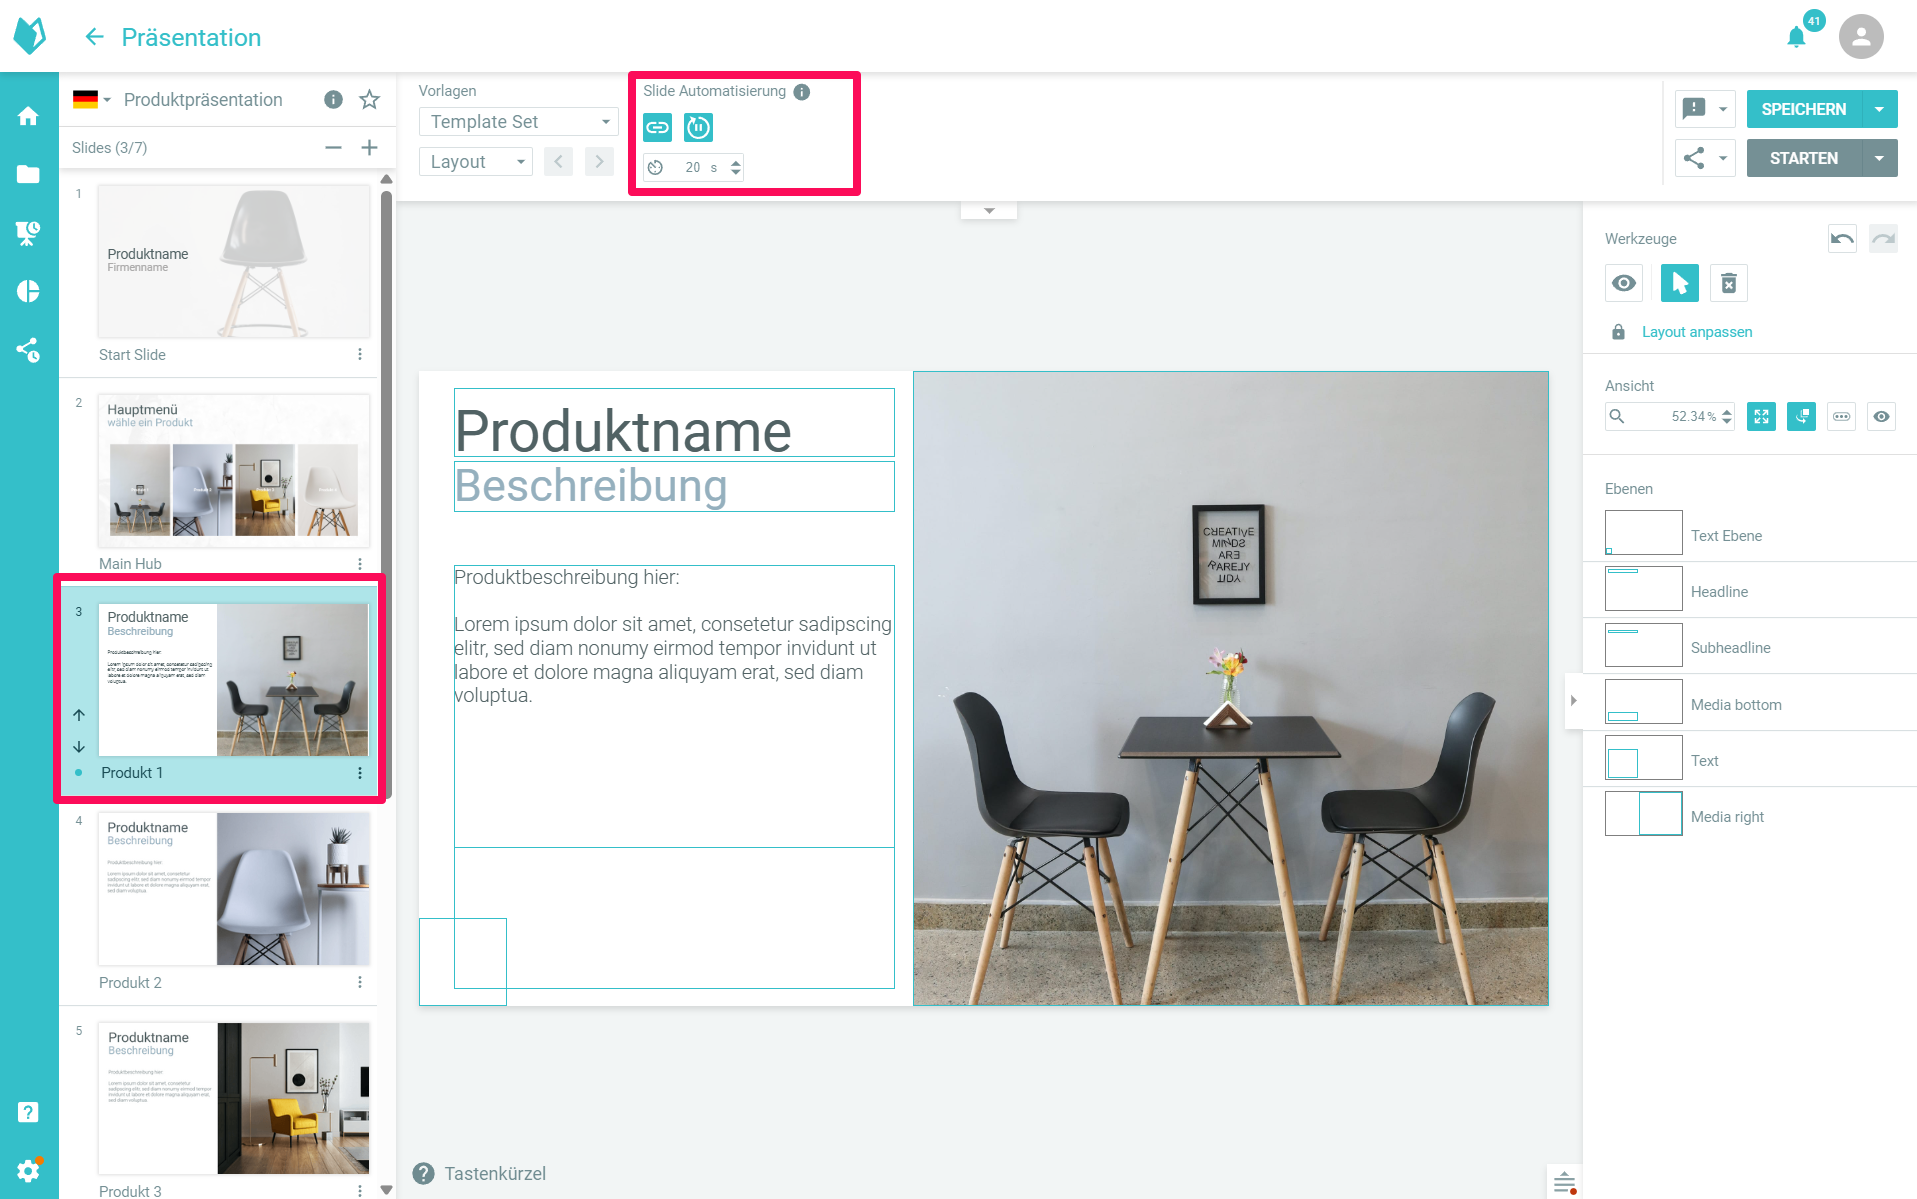Click the auto-play timer icon
The width and height of the screenshot is (1917, 1199).
coord(698,127)
